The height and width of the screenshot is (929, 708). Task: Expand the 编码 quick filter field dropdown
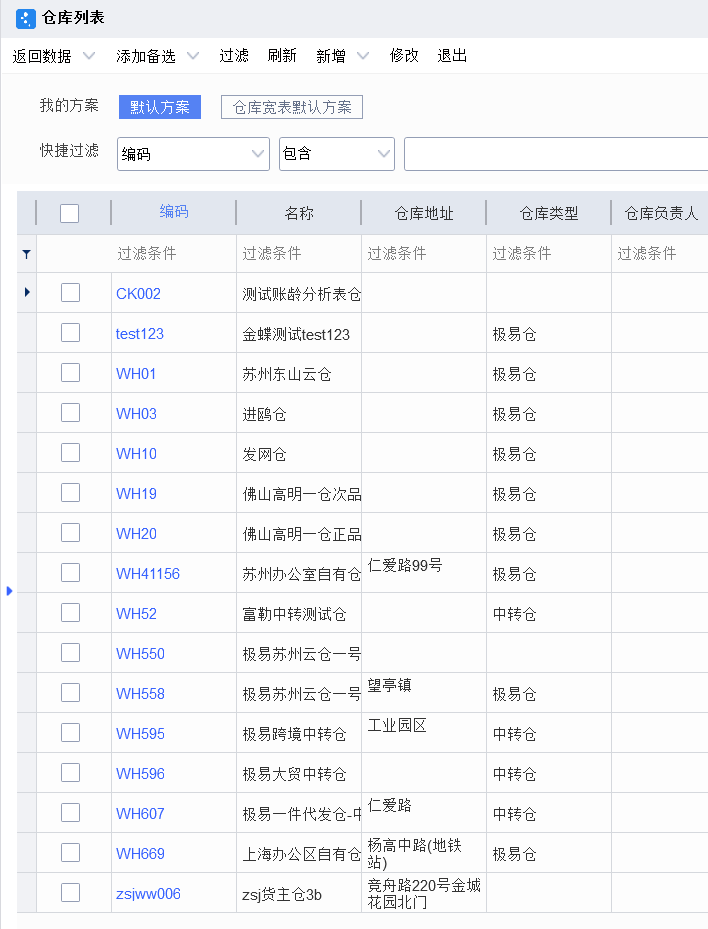point(258,154)
